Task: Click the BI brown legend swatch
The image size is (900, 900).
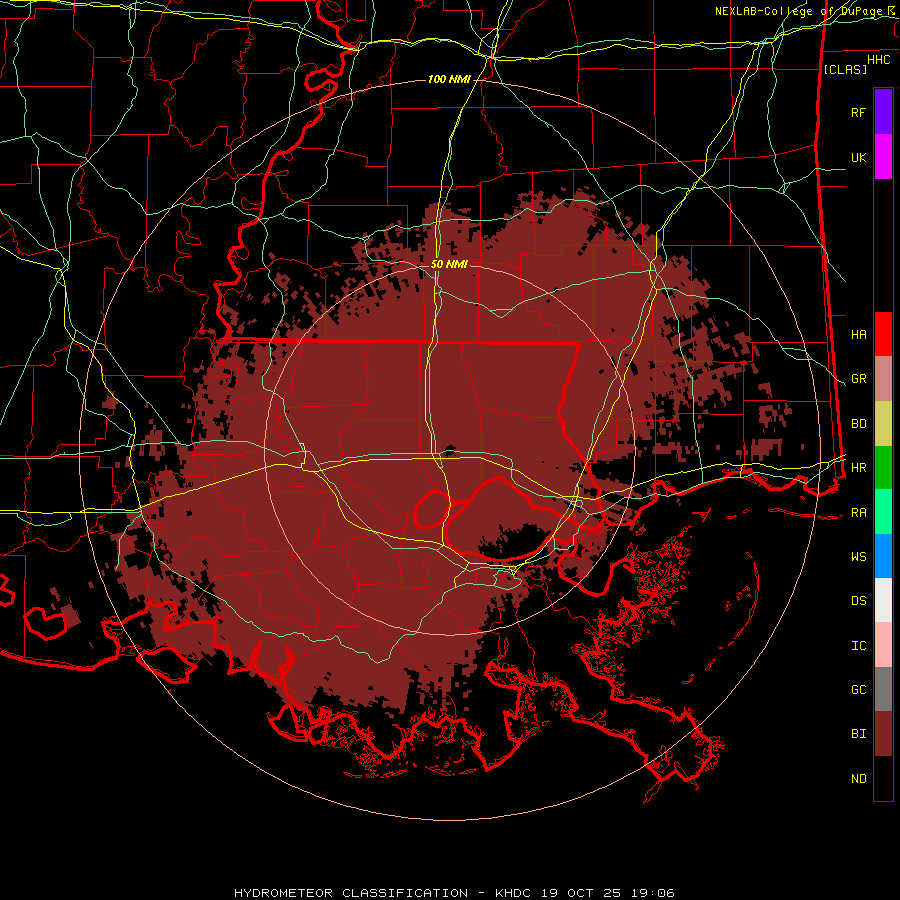Action: [883, 734]
